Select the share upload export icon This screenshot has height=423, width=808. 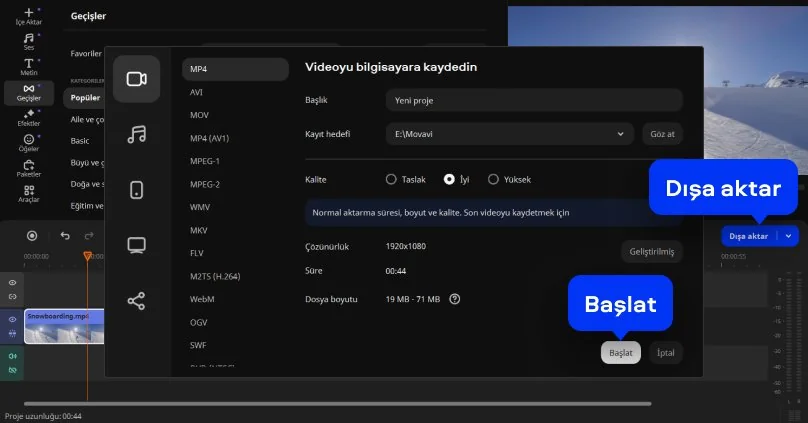click(x=137, y=301)
